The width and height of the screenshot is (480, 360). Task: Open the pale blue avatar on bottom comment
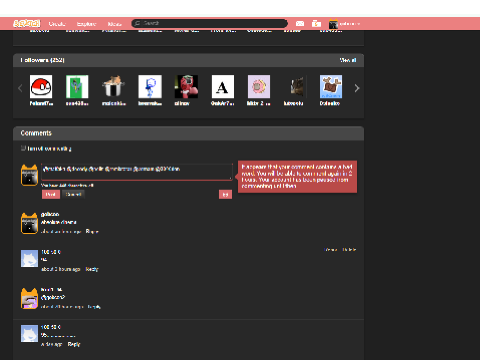29,334
